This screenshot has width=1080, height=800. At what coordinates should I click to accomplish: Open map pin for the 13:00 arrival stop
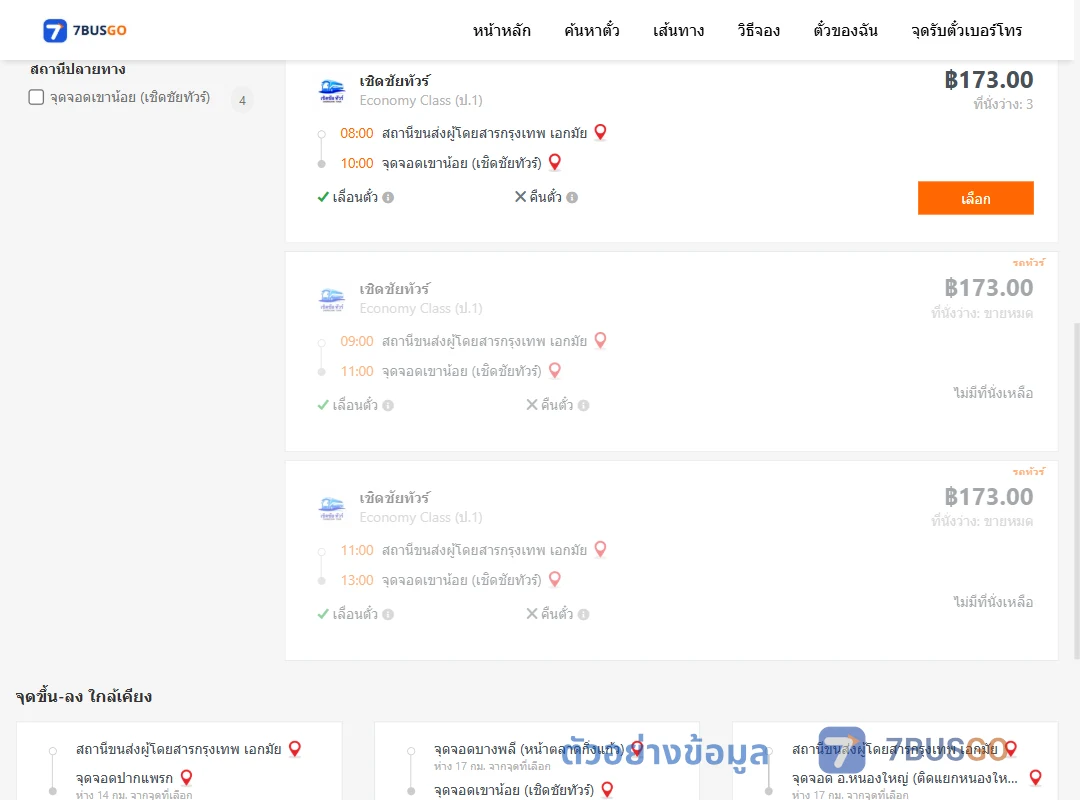click(x=554, y=580)
